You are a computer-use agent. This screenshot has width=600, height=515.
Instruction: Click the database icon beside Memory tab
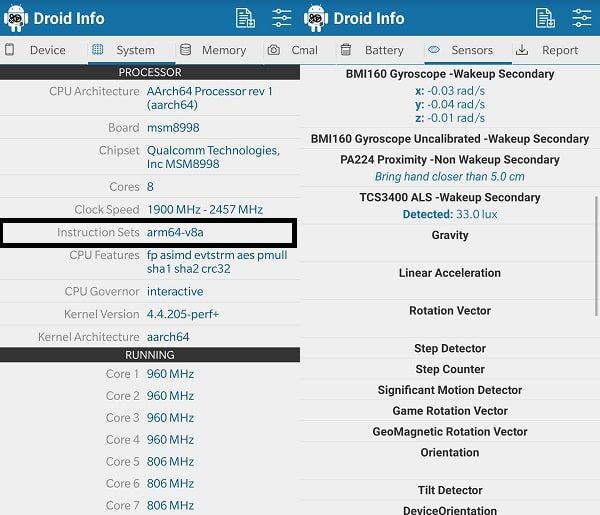(186, 49)
